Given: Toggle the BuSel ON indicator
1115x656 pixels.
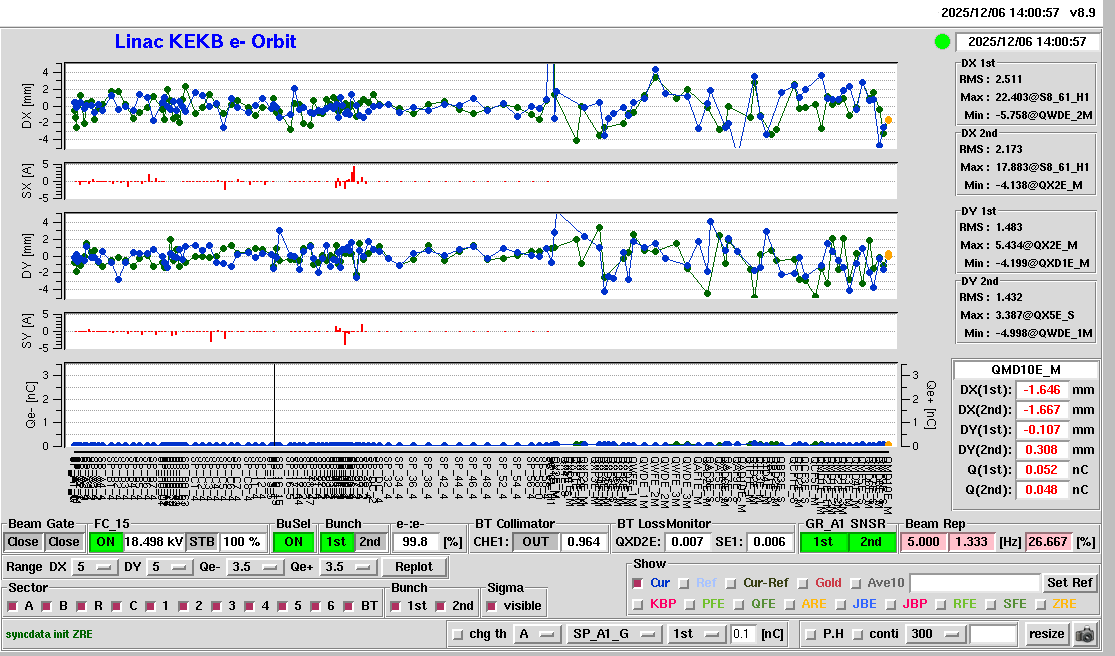Looking at the screenshot, I should 294,542.
